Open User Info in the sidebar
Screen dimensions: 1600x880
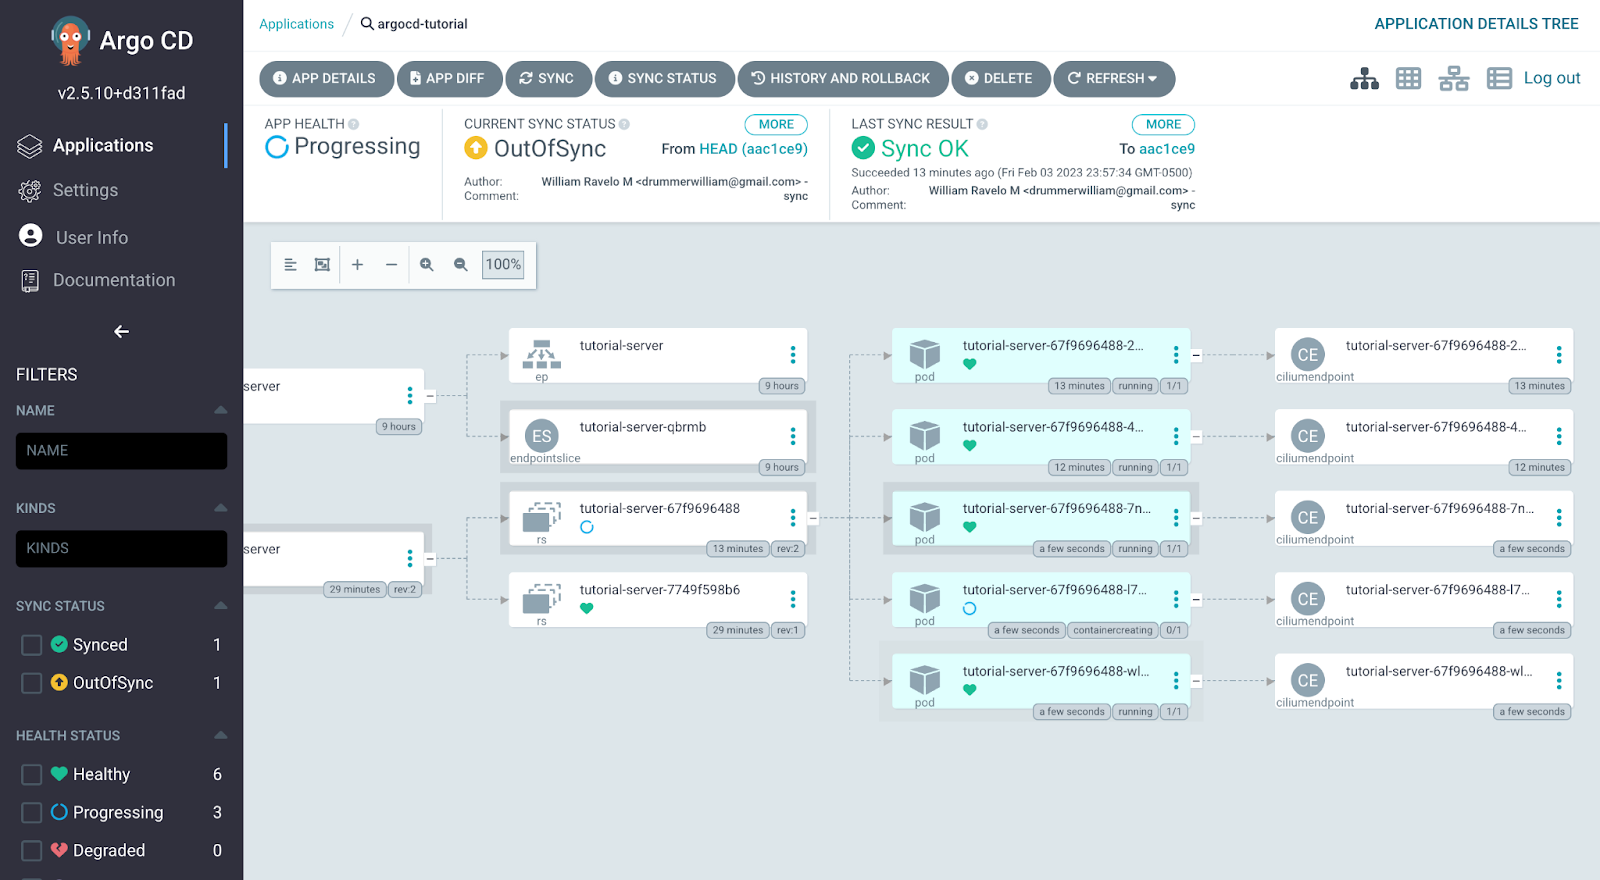click(91, 237)
